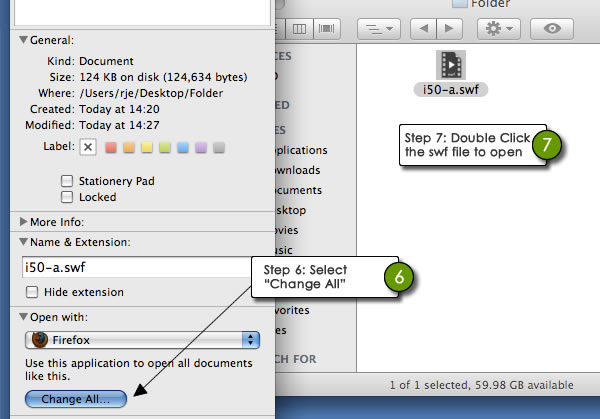
Task: Open the arrange items toolbar menu
Action: 379,29
